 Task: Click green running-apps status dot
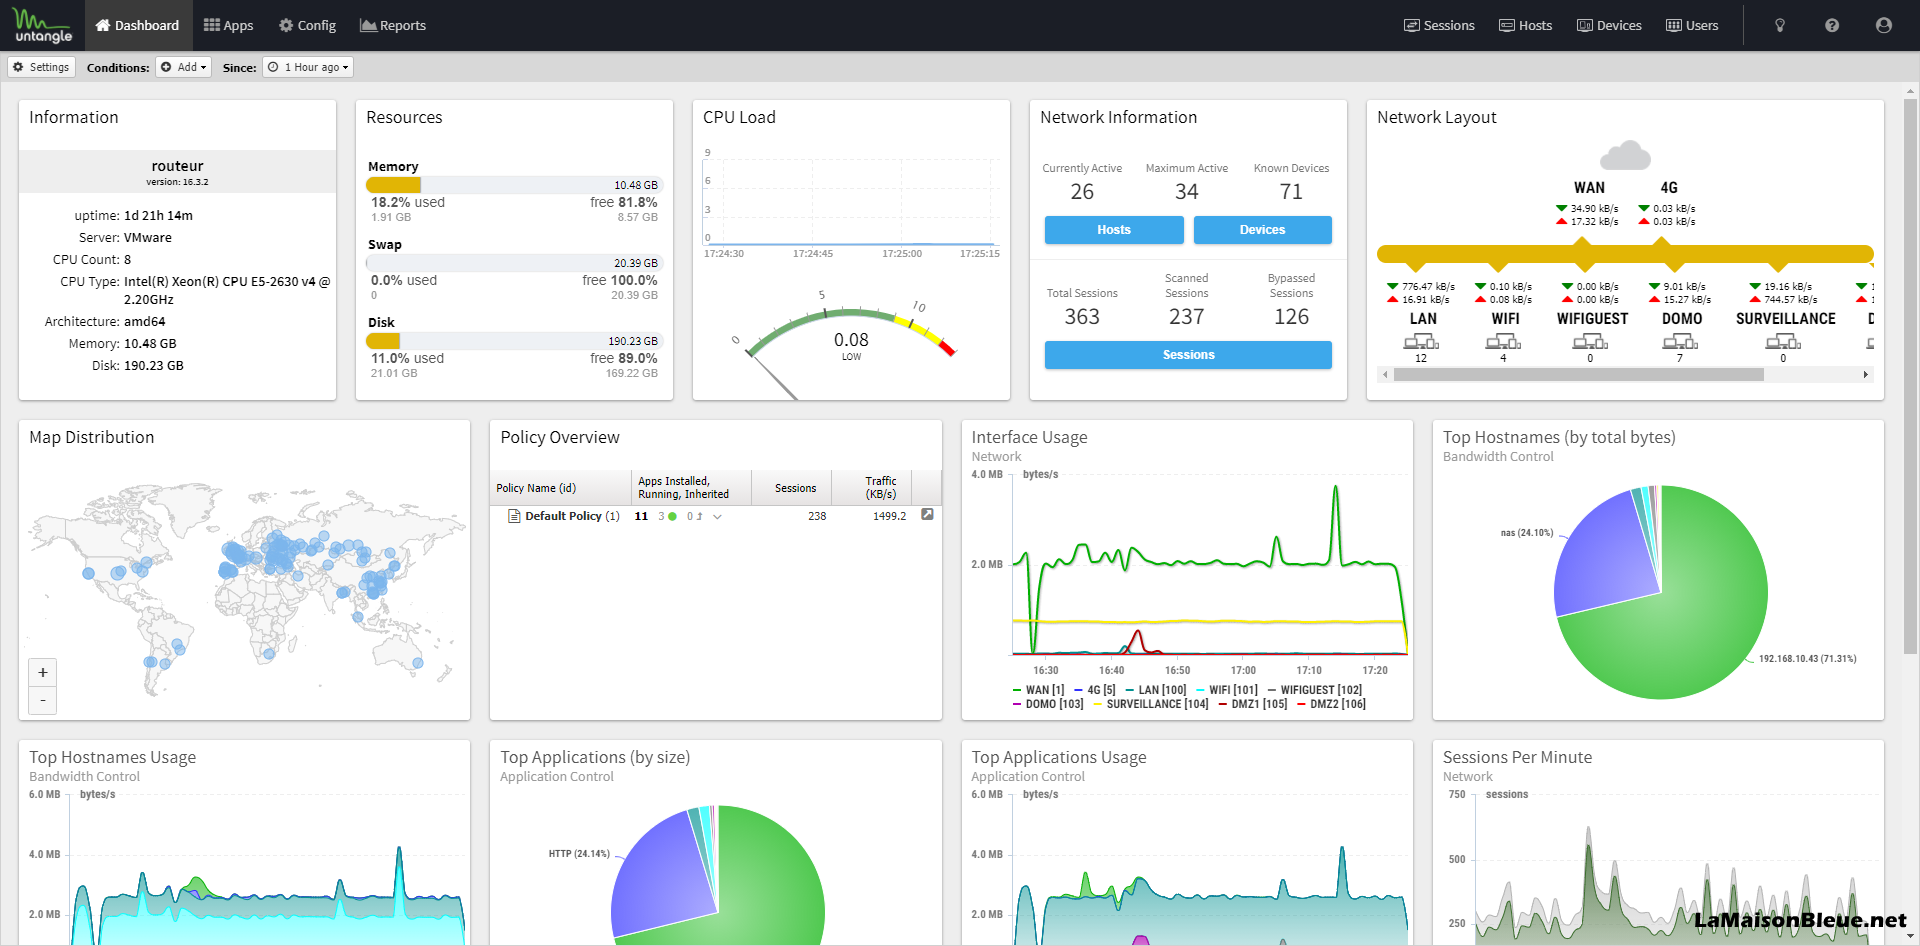pyautogui.click(x=672, y=517)
